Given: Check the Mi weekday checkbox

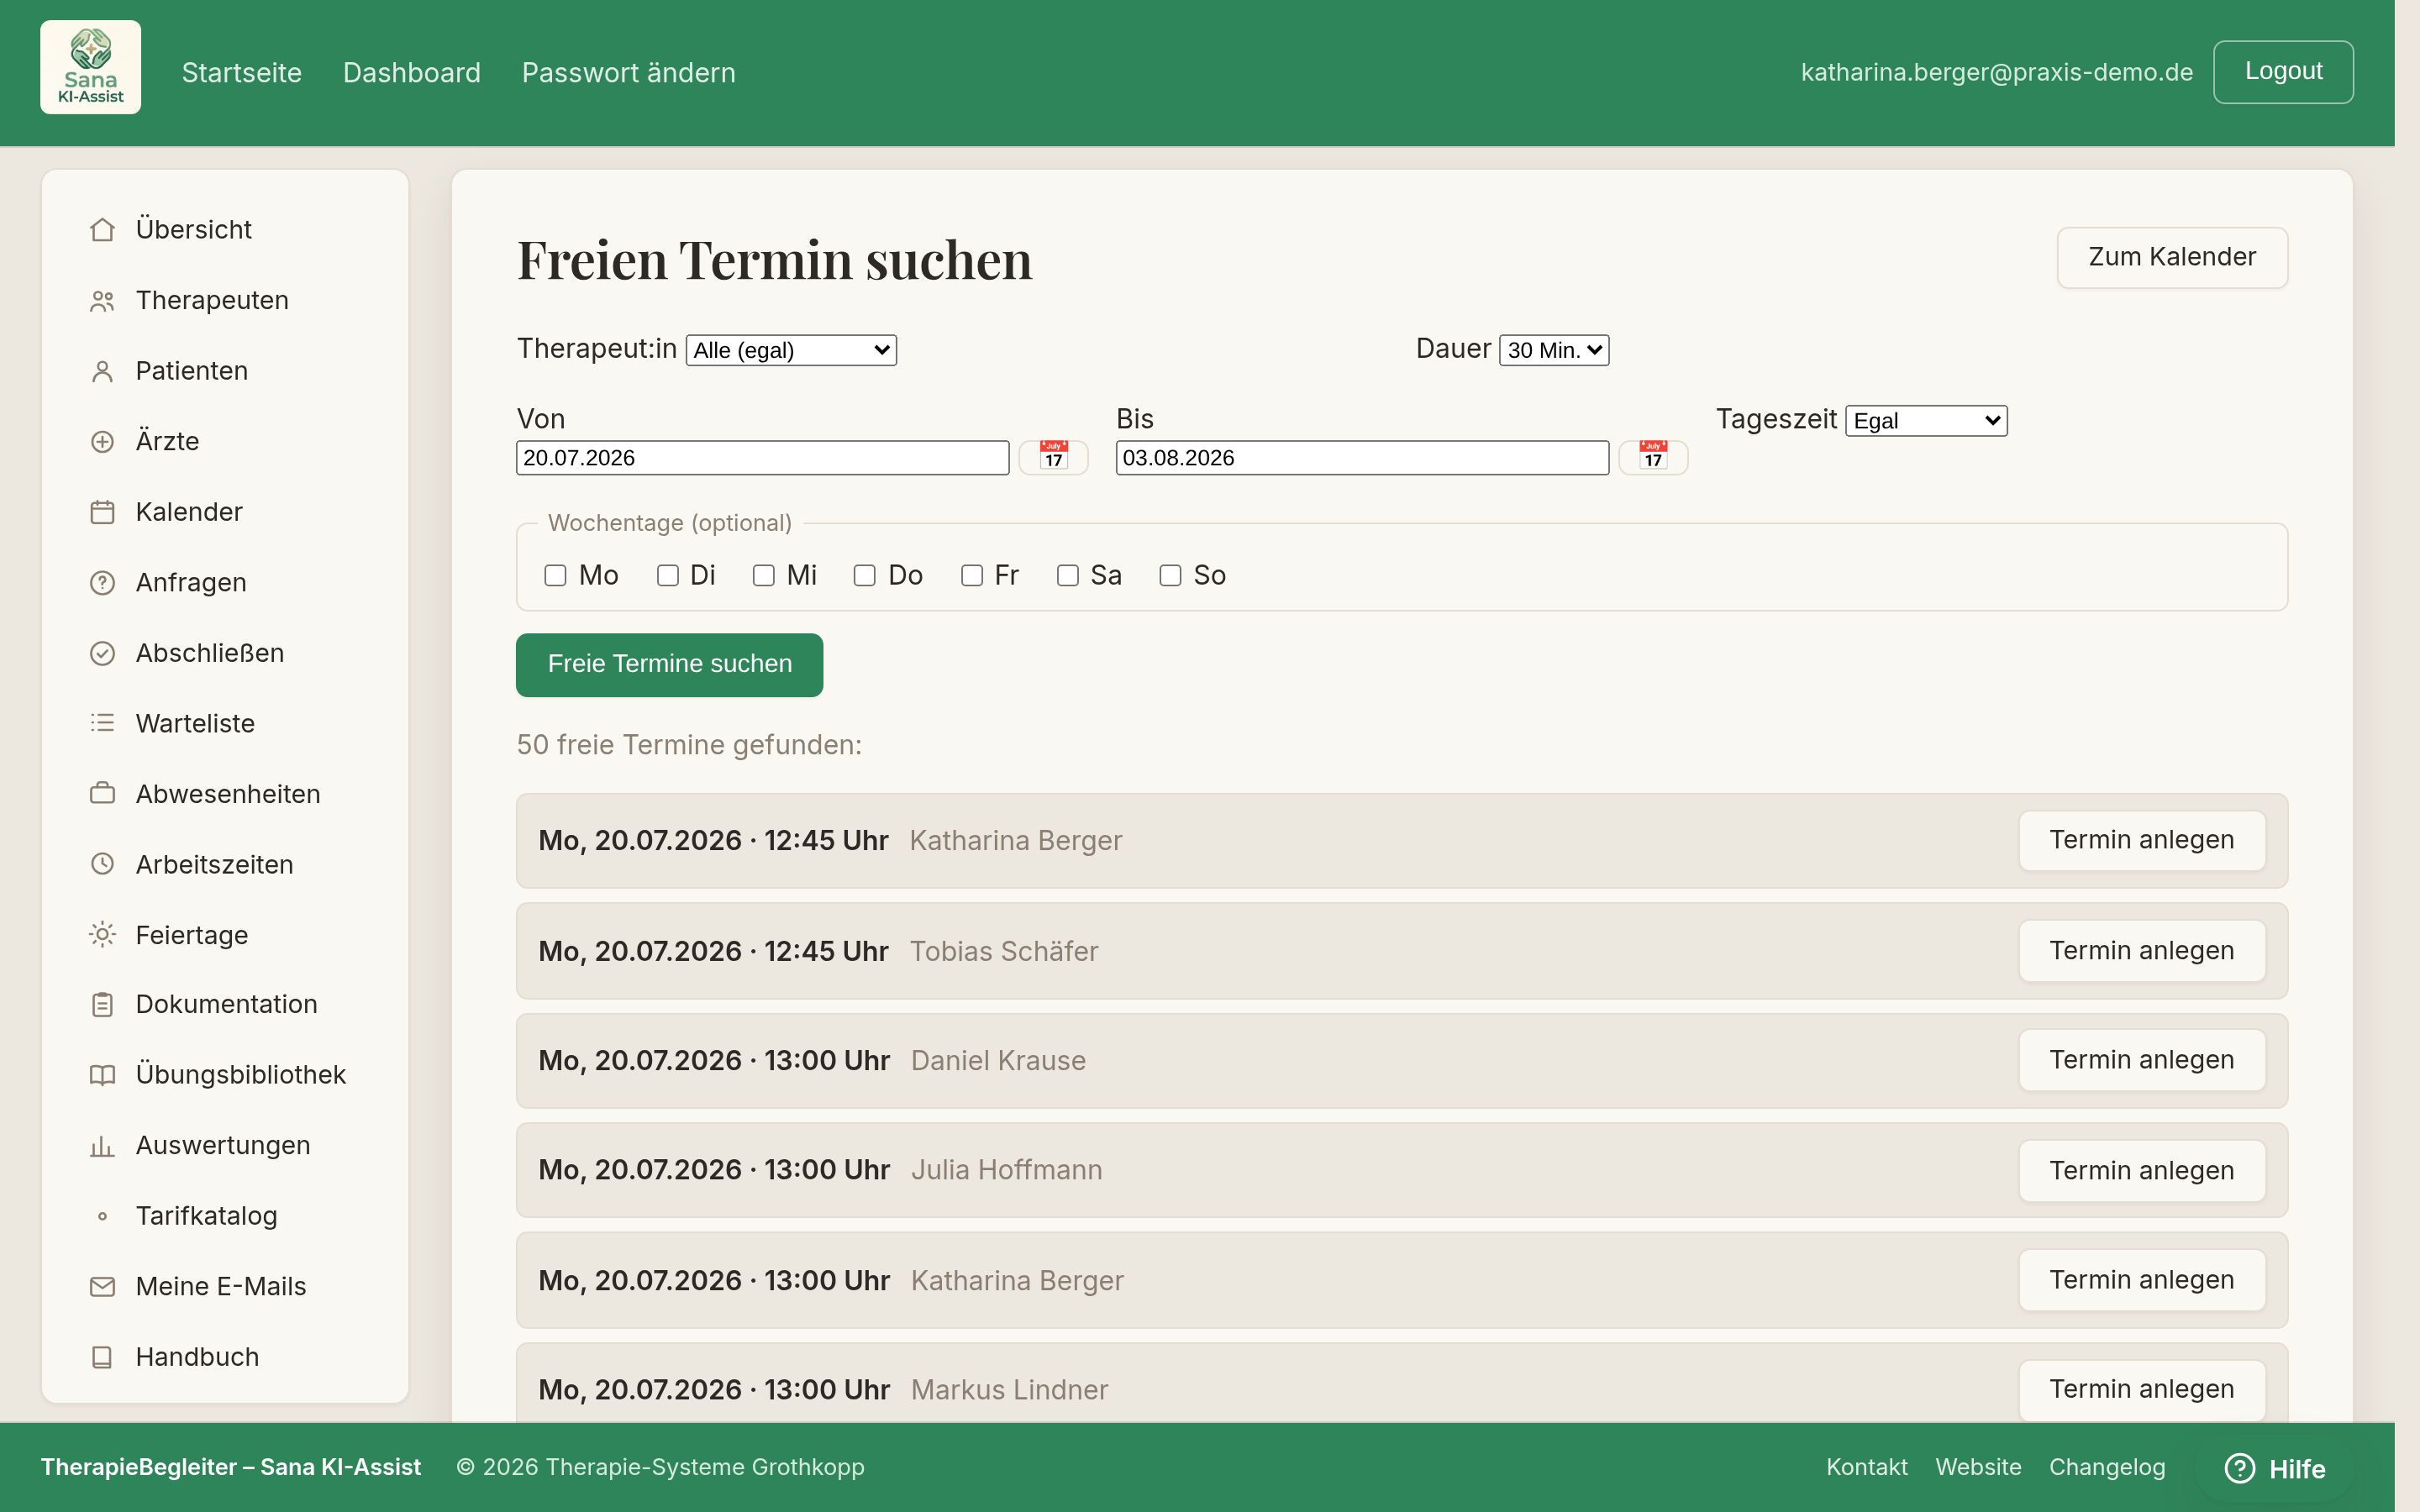Looking at the screenshot, I should (764, 575).
